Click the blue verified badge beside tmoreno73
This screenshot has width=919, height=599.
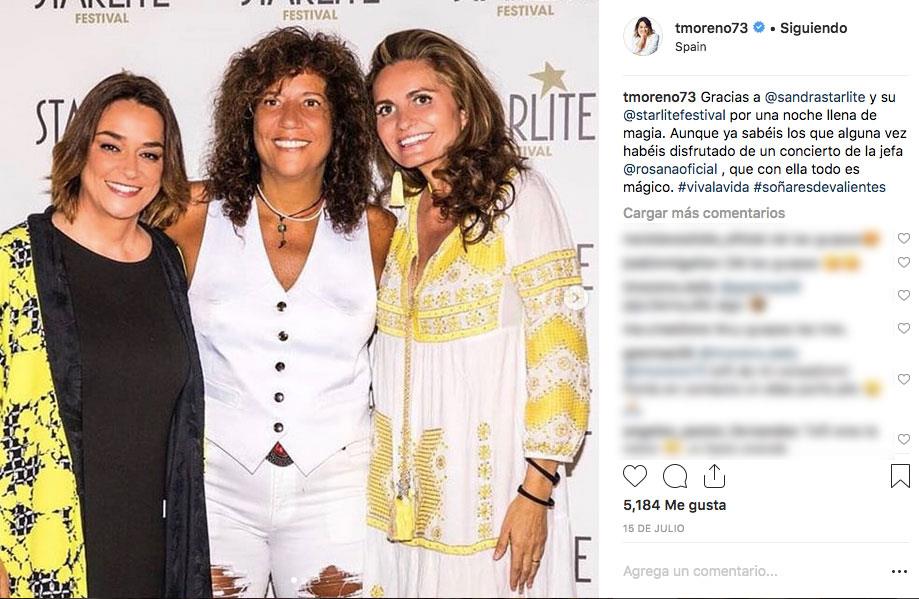(x=759, y=28)
